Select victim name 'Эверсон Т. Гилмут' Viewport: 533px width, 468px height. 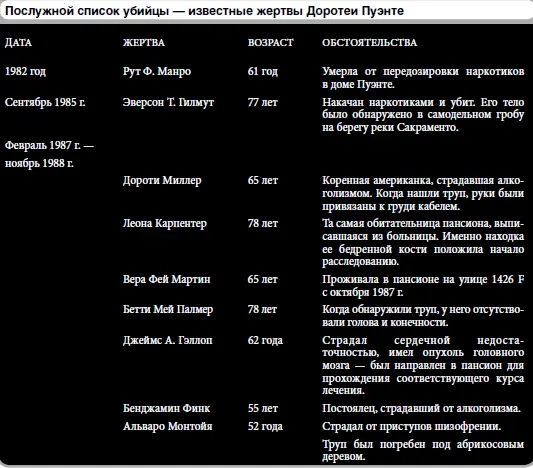(168, 102)
